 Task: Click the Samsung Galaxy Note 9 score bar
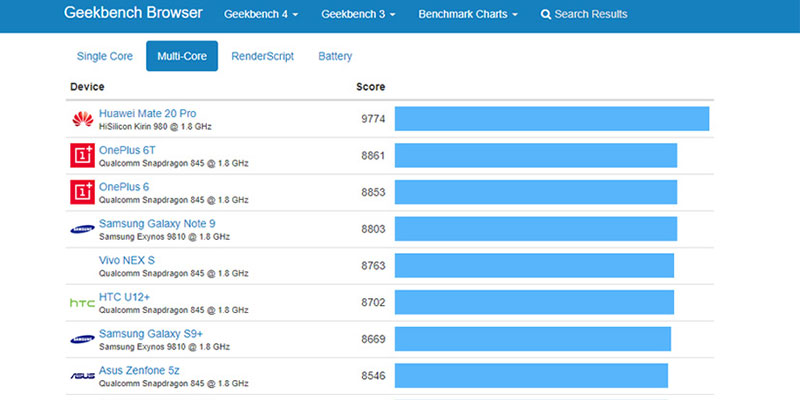point(536,229)
